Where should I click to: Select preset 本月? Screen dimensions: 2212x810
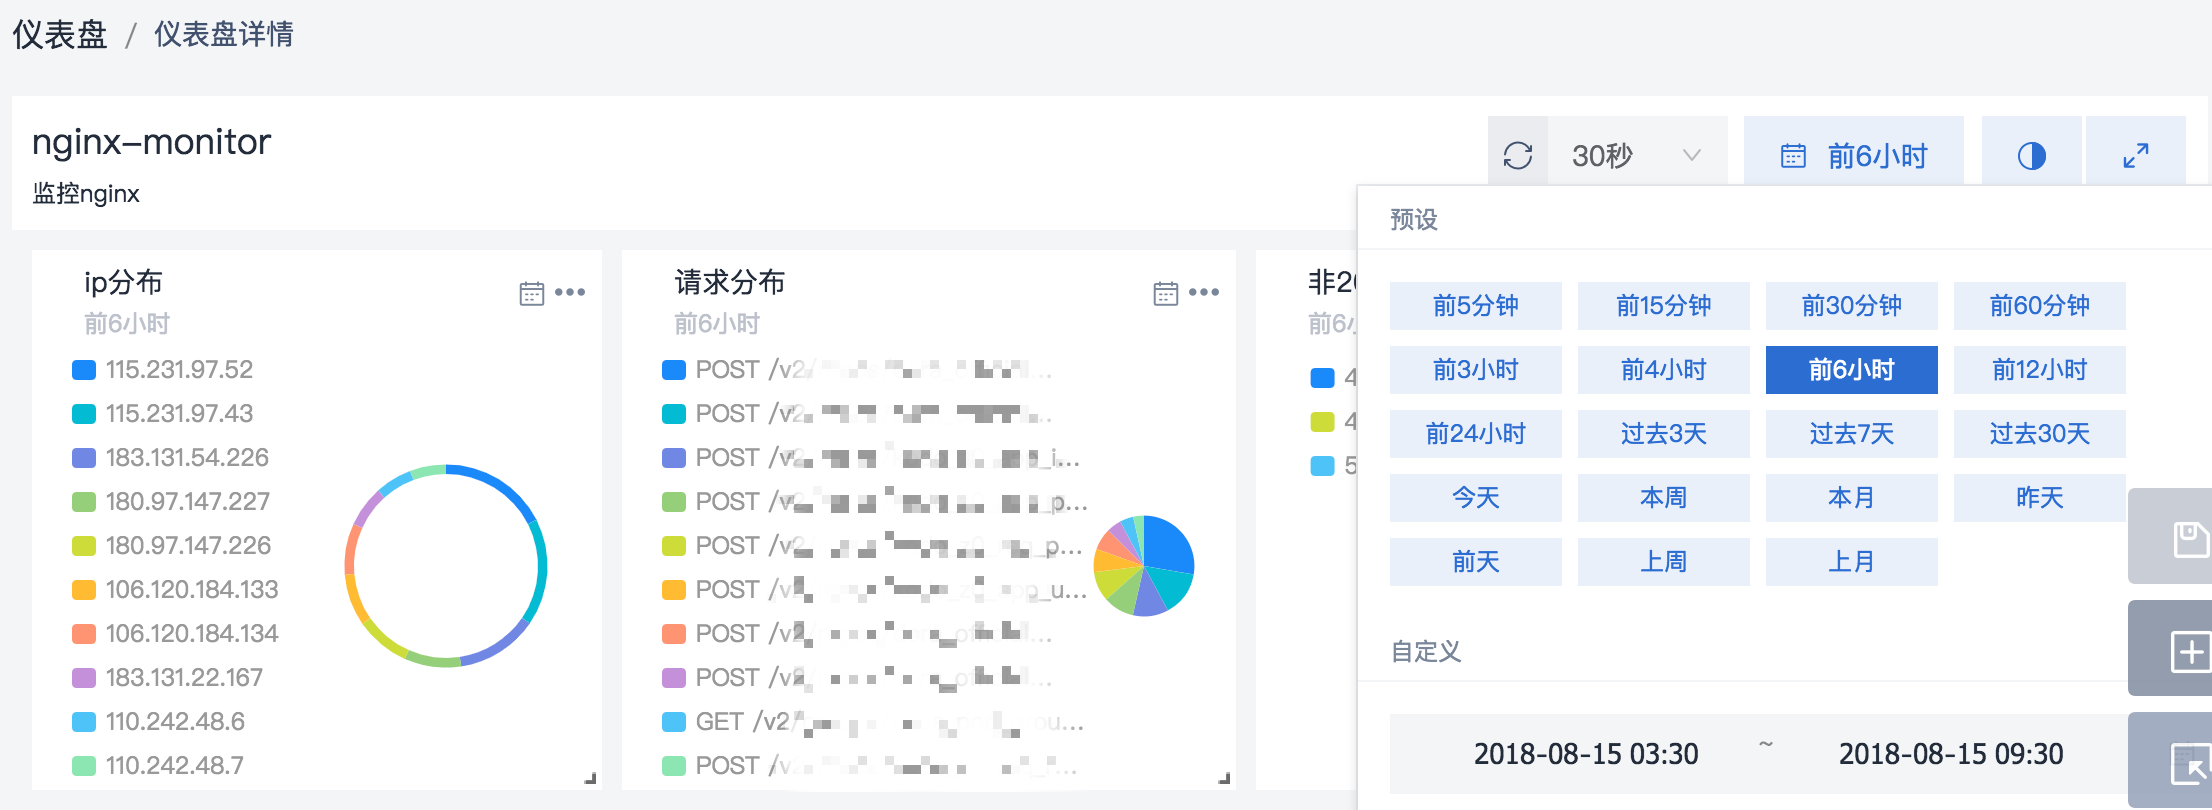coord(1851,497)
